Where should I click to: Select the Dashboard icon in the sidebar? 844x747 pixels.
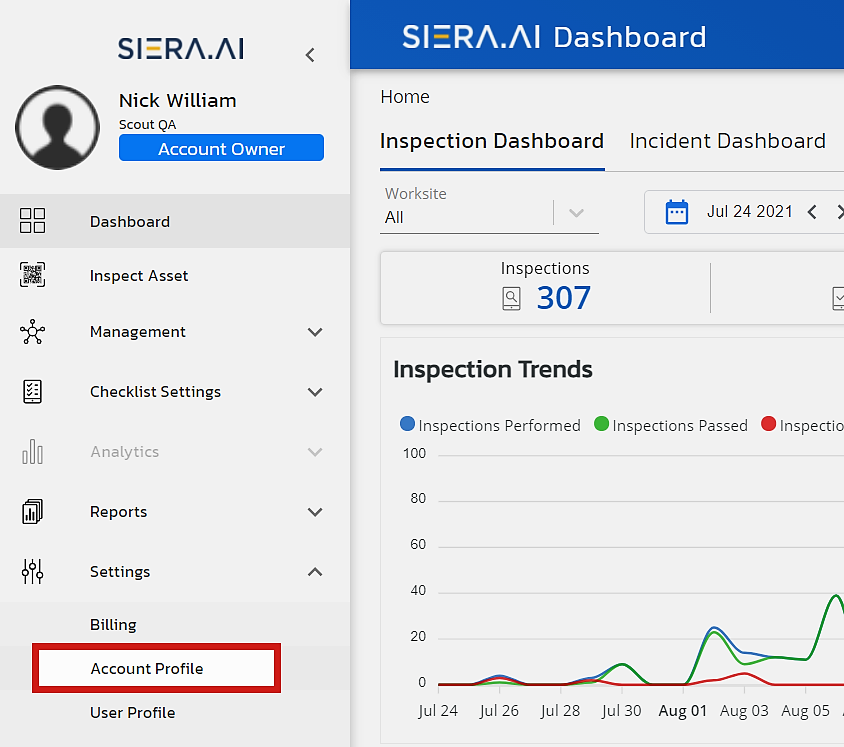[x=33, y=221]
